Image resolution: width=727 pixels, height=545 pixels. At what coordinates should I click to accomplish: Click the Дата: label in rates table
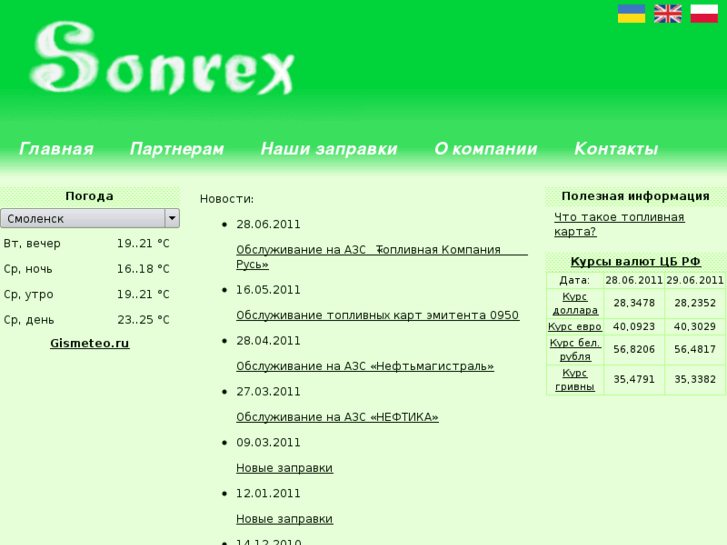coord(575,280)
